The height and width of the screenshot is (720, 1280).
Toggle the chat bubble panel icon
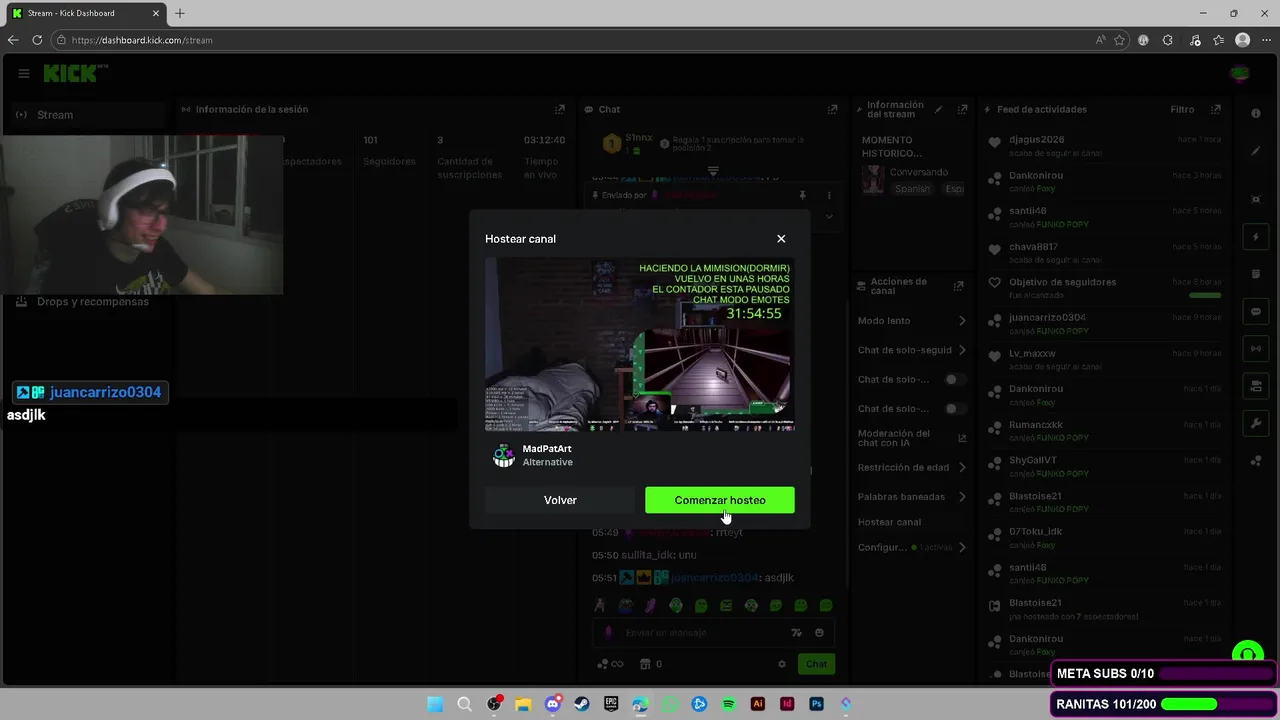click(1256, 312)
